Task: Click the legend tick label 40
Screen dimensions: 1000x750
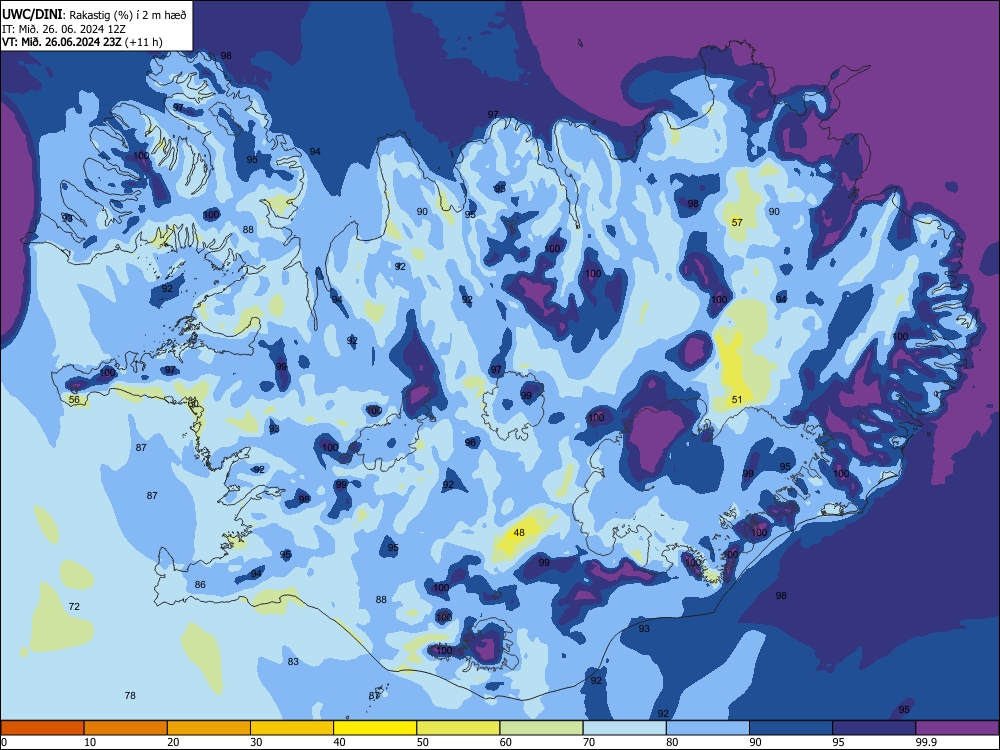Action: [x=339, y=742]
